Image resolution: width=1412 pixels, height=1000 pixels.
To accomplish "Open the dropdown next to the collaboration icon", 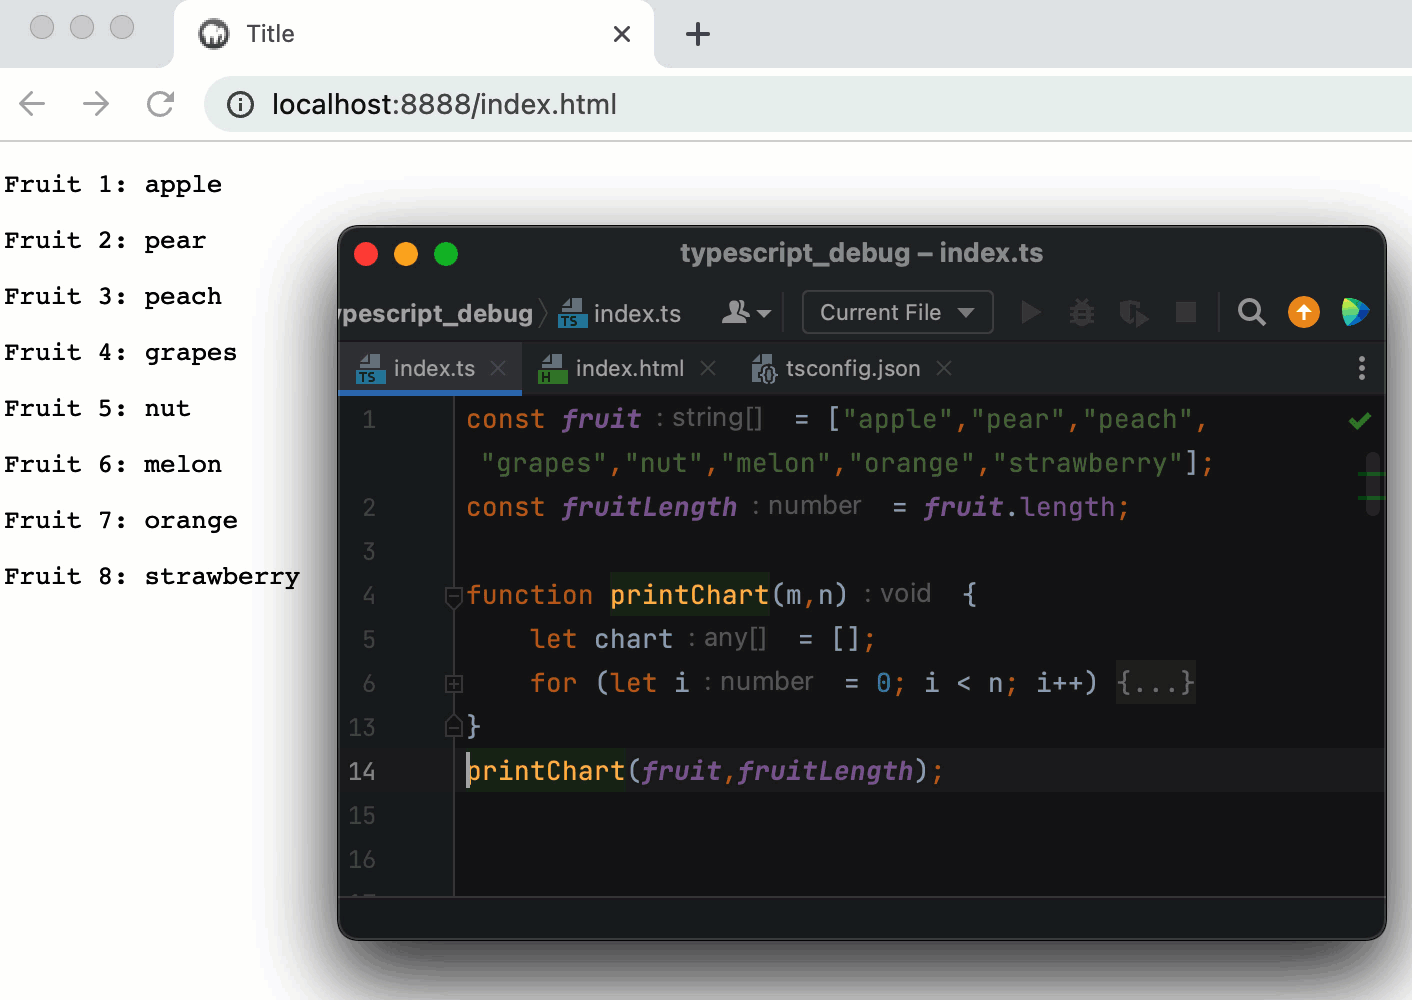I will [x=762, y=312].
